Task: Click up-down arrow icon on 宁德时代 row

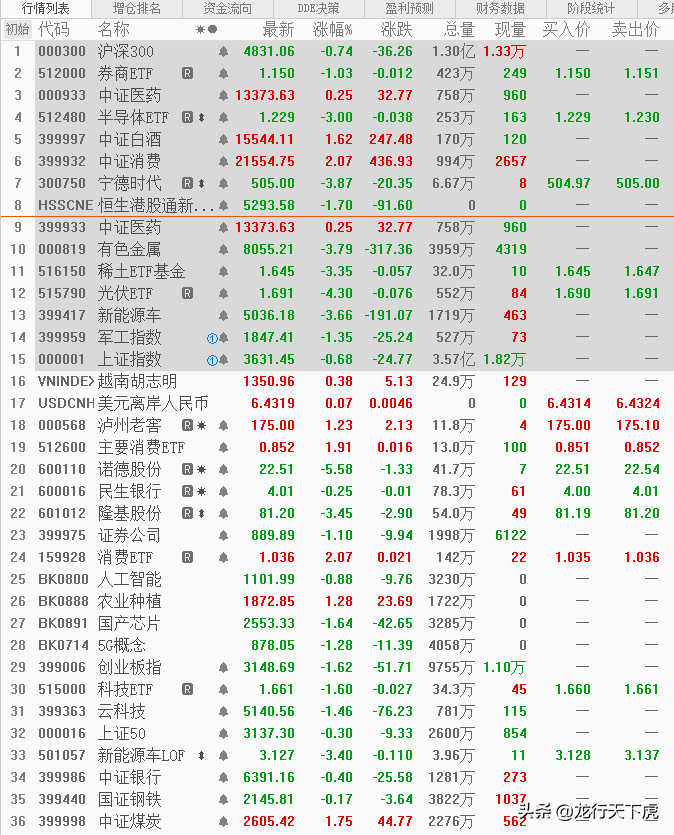Action: (201, 183)
